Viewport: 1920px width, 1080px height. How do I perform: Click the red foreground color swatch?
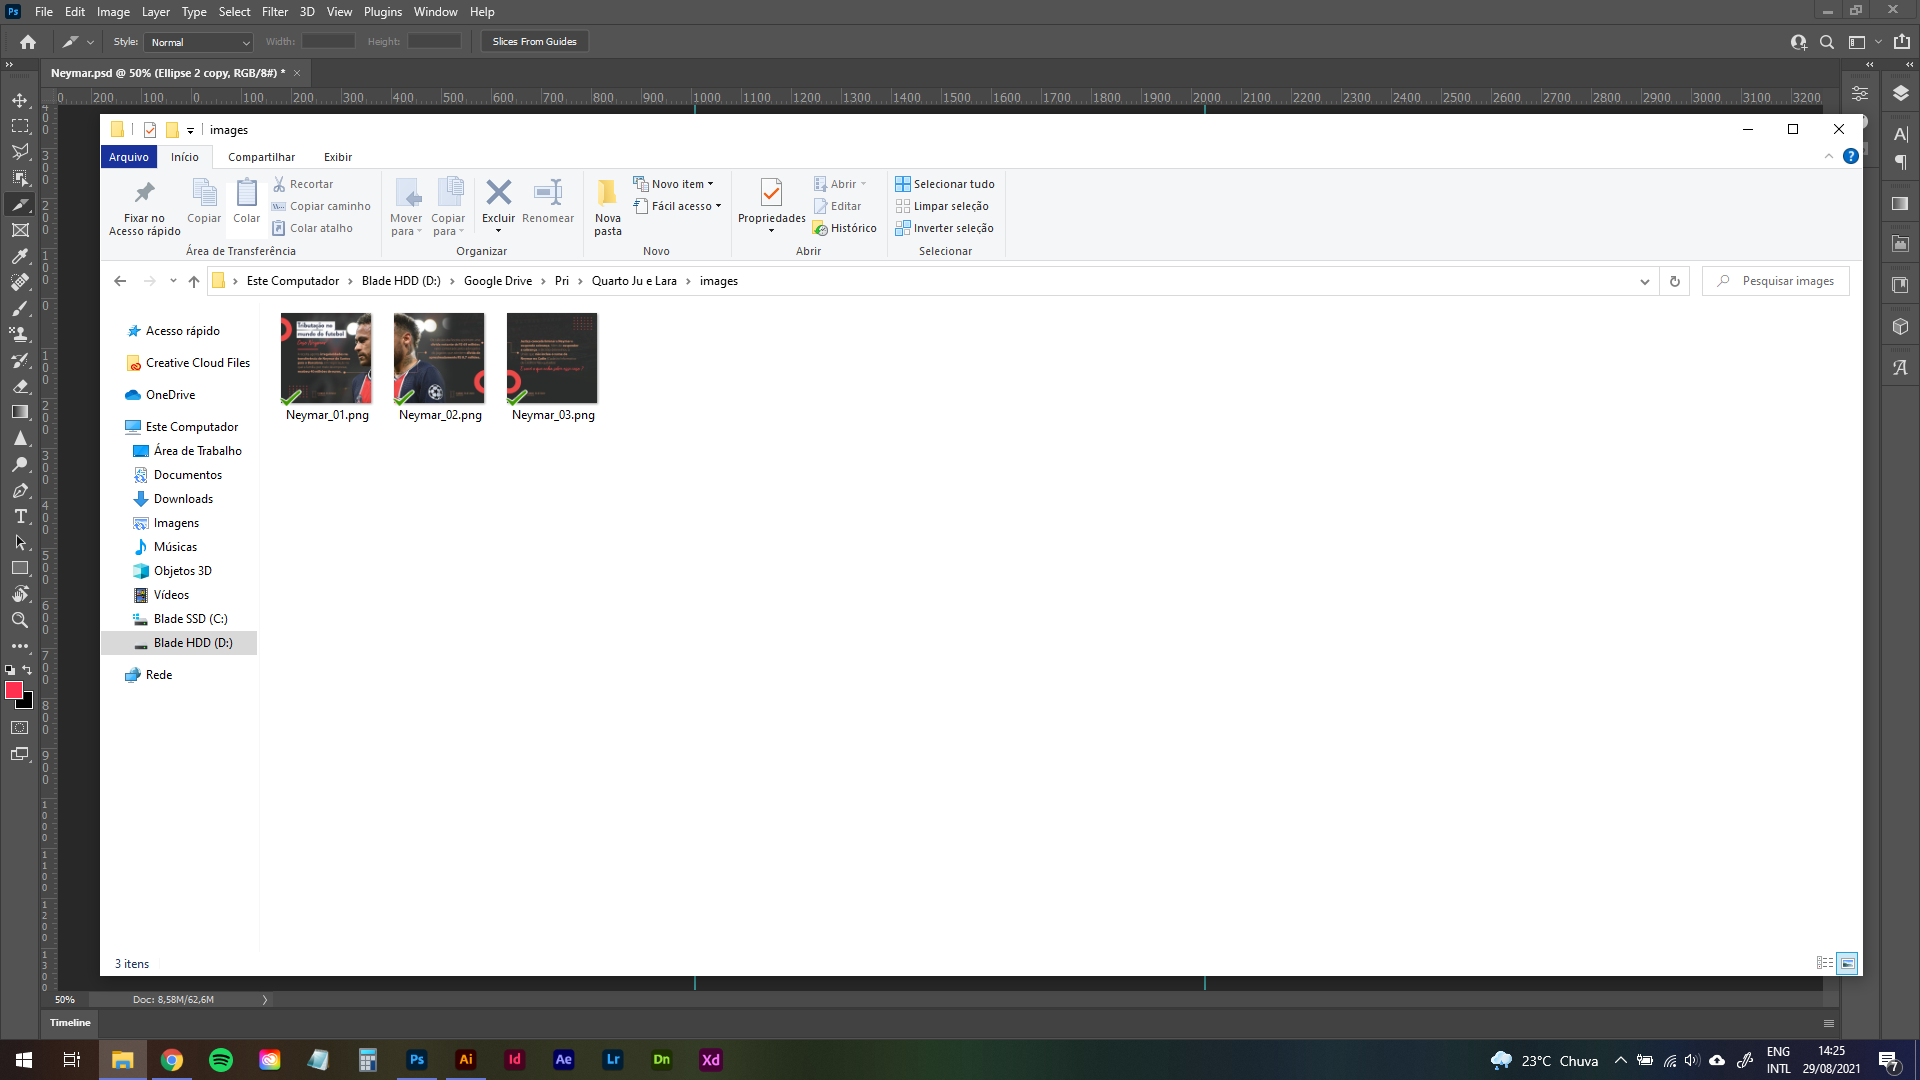point(14,690)
